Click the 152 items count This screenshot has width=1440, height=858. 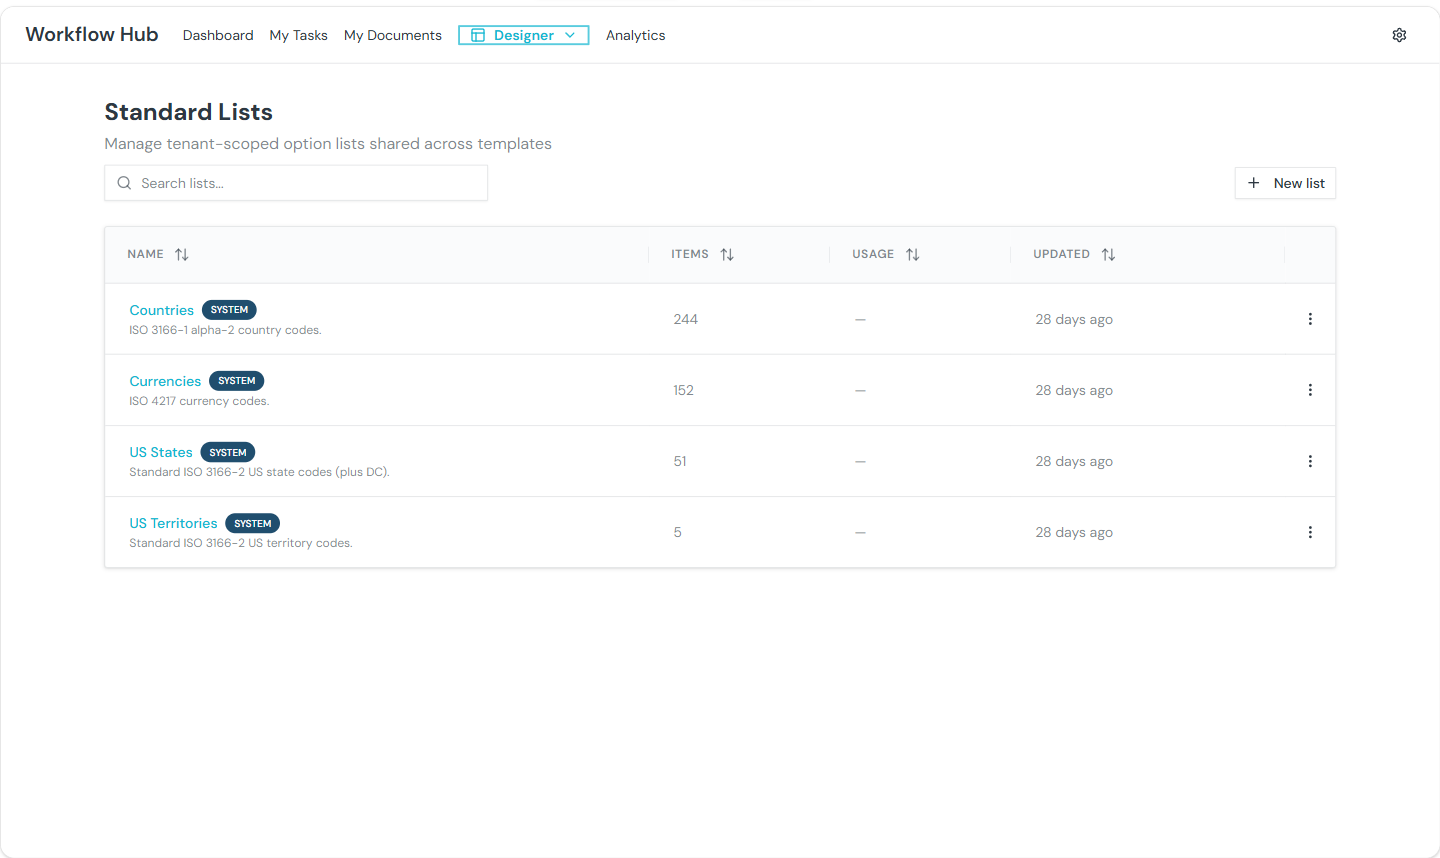683,390
